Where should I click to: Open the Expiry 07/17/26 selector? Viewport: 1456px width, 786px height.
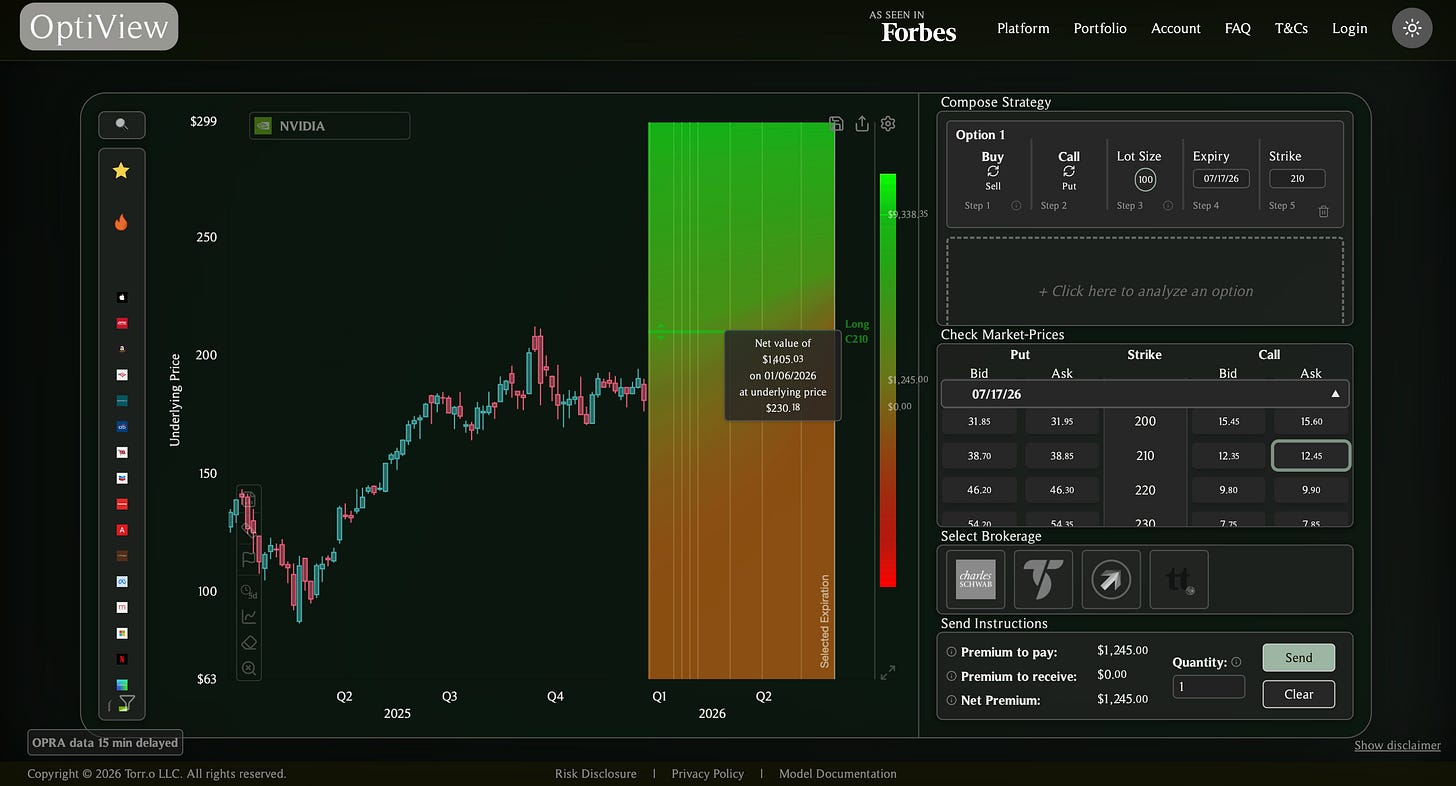point(1221,179)
